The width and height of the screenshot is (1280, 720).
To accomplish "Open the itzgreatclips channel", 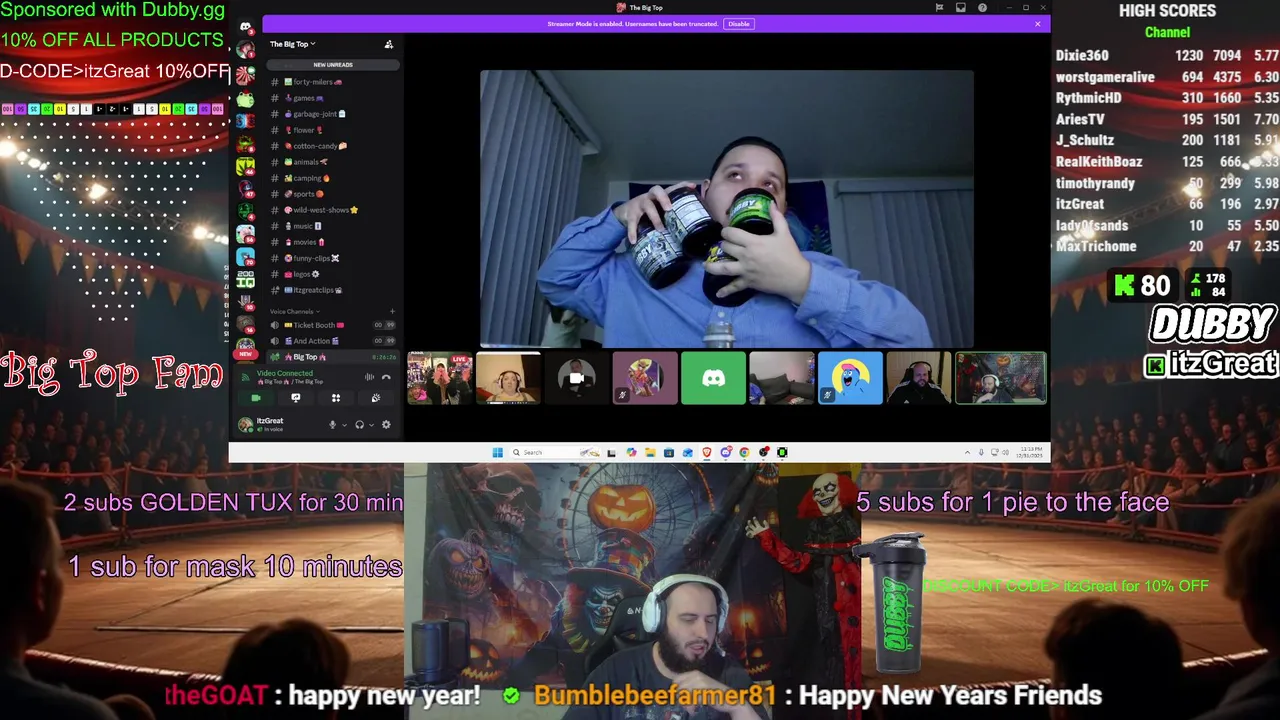I will [x=334, y=290].
